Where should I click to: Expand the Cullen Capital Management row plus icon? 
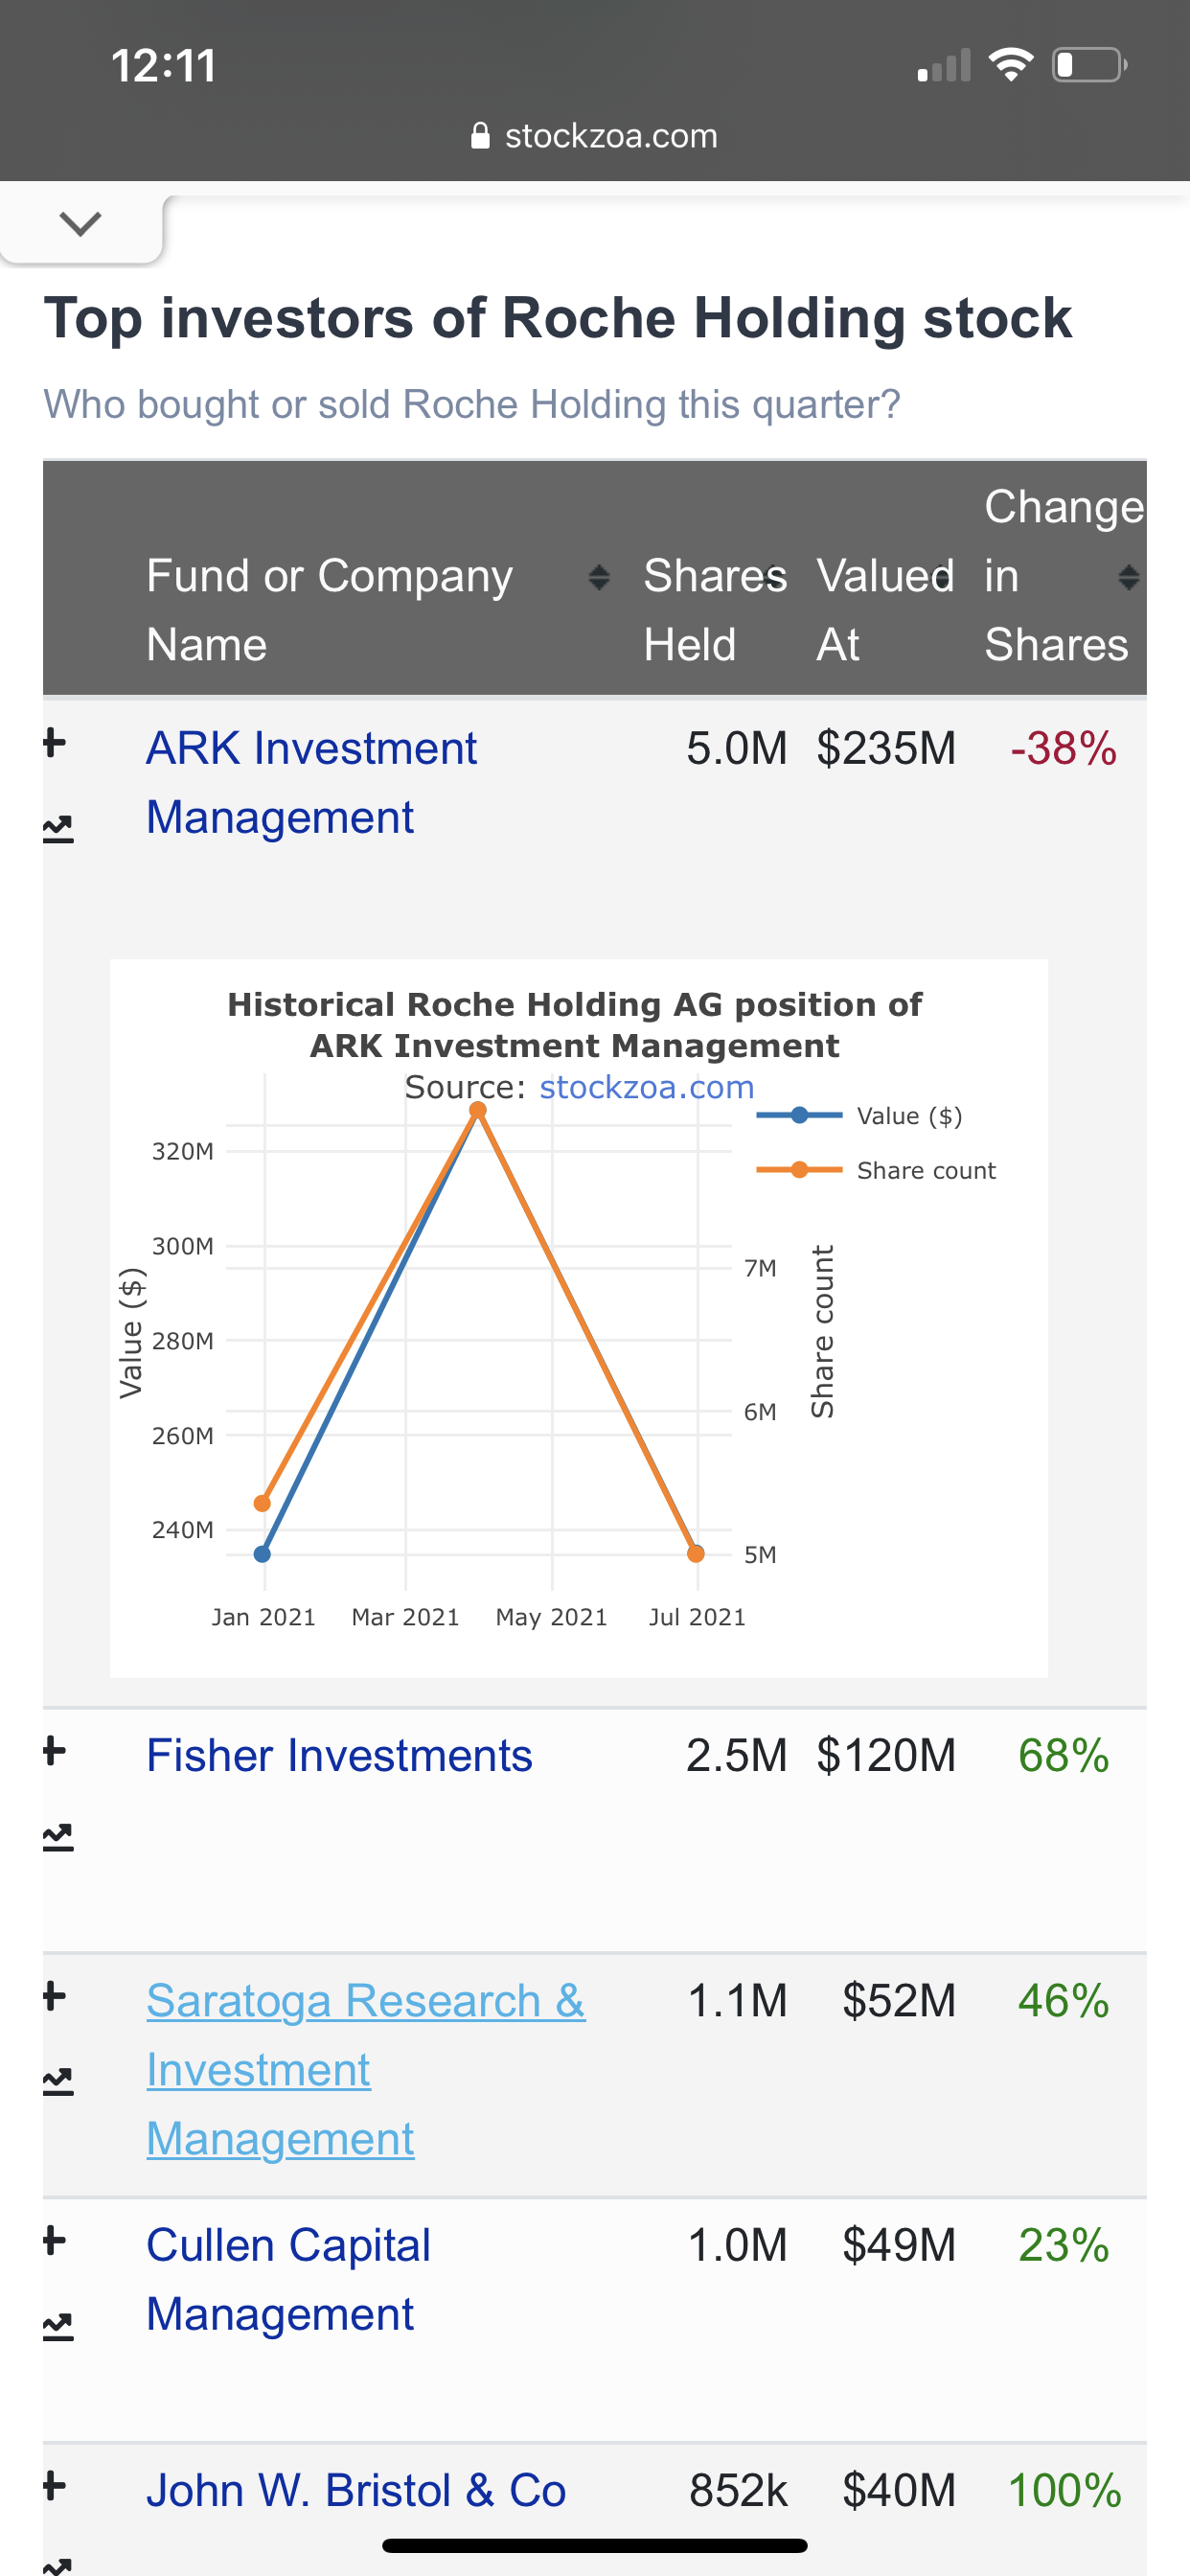tap(55, 2241)
